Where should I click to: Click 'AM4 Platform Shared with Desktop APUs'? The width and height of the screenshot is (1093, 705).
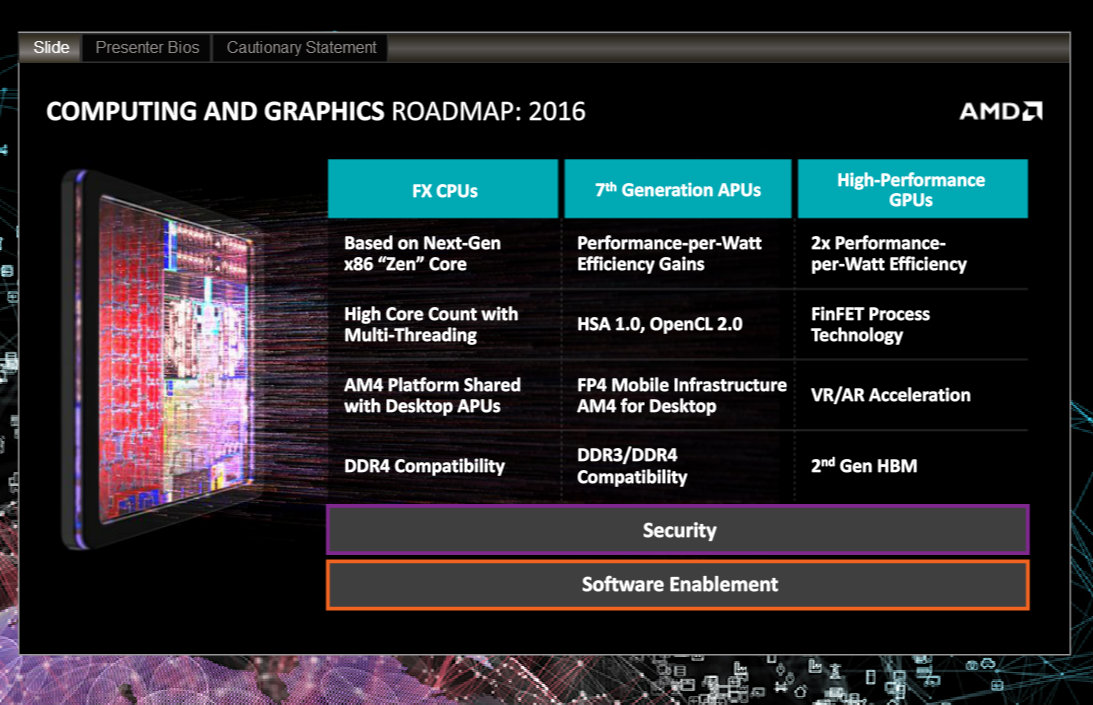pos(432,395)
